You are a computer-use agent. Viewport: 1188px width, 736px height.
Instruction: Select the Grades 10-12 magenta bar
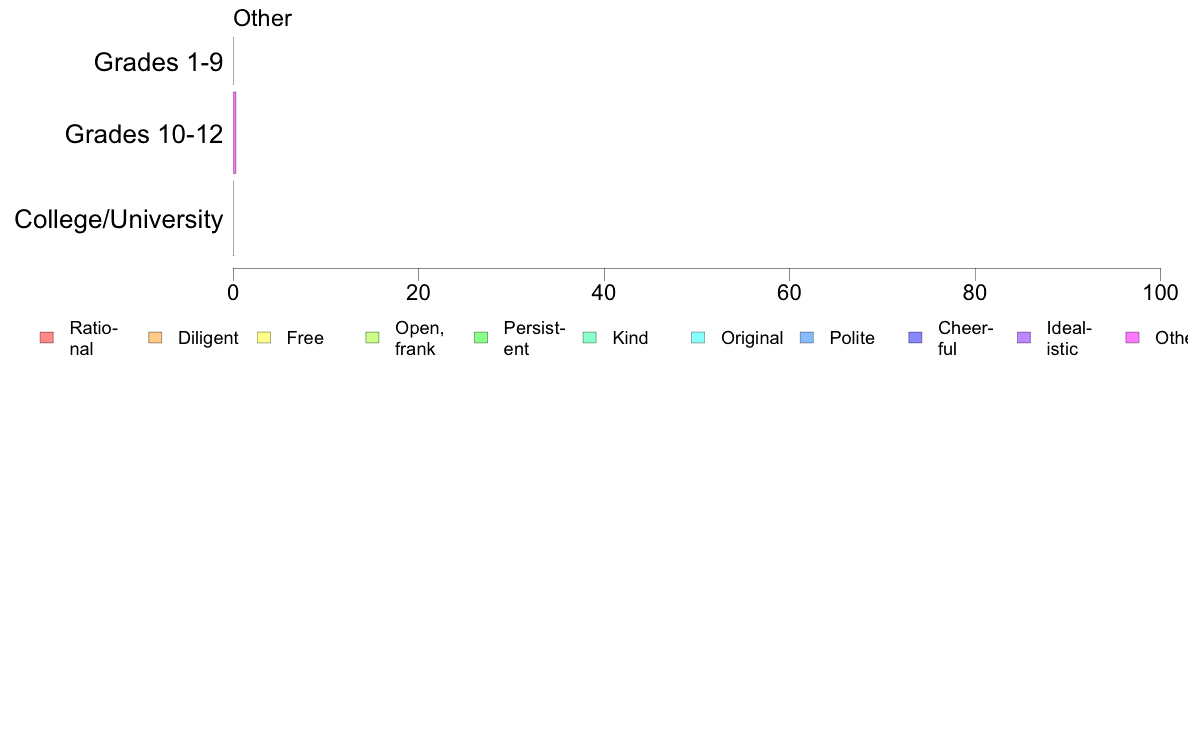[x=235, y=133]
